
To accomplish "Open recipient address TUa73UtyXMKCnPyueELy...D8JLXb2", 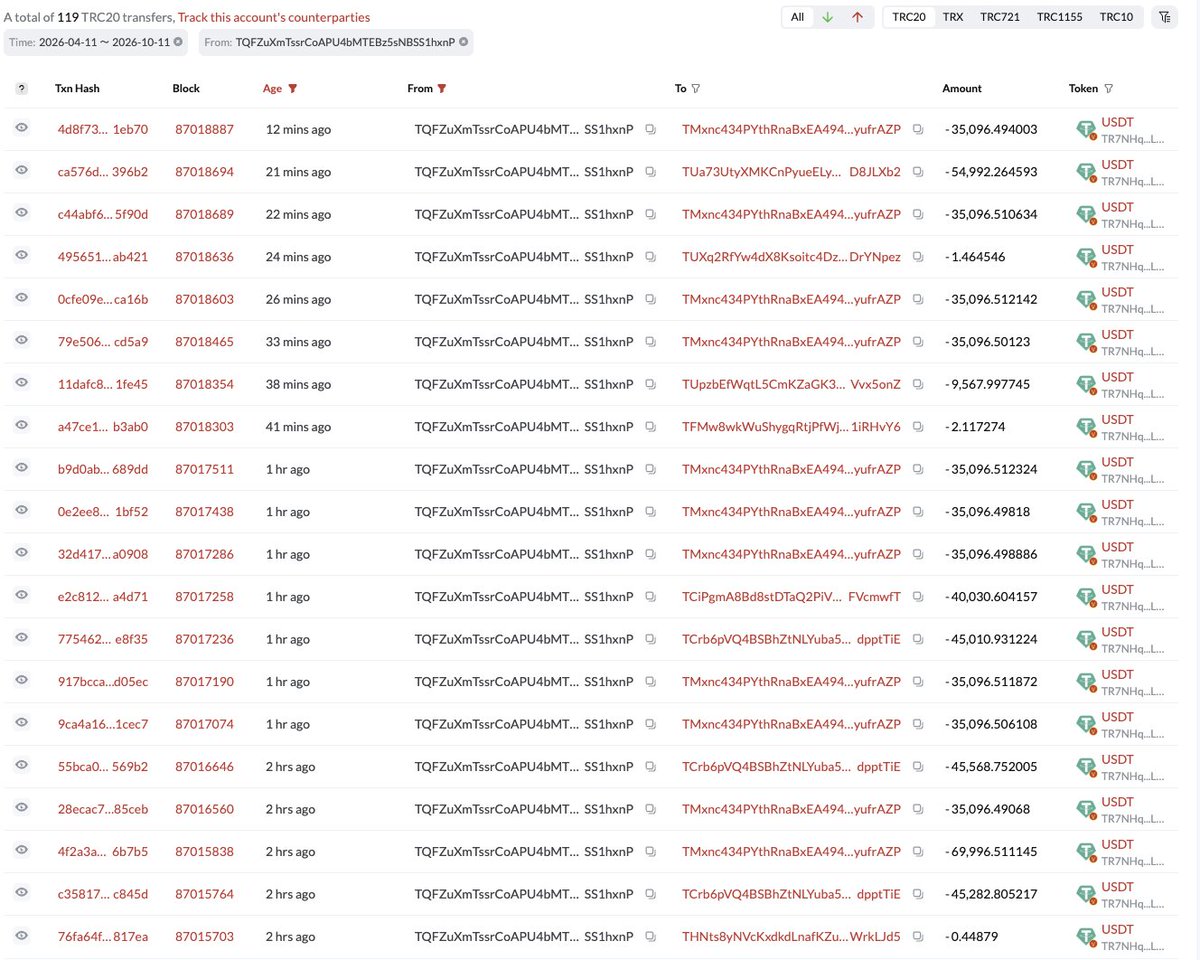I will tap(791, 172).
